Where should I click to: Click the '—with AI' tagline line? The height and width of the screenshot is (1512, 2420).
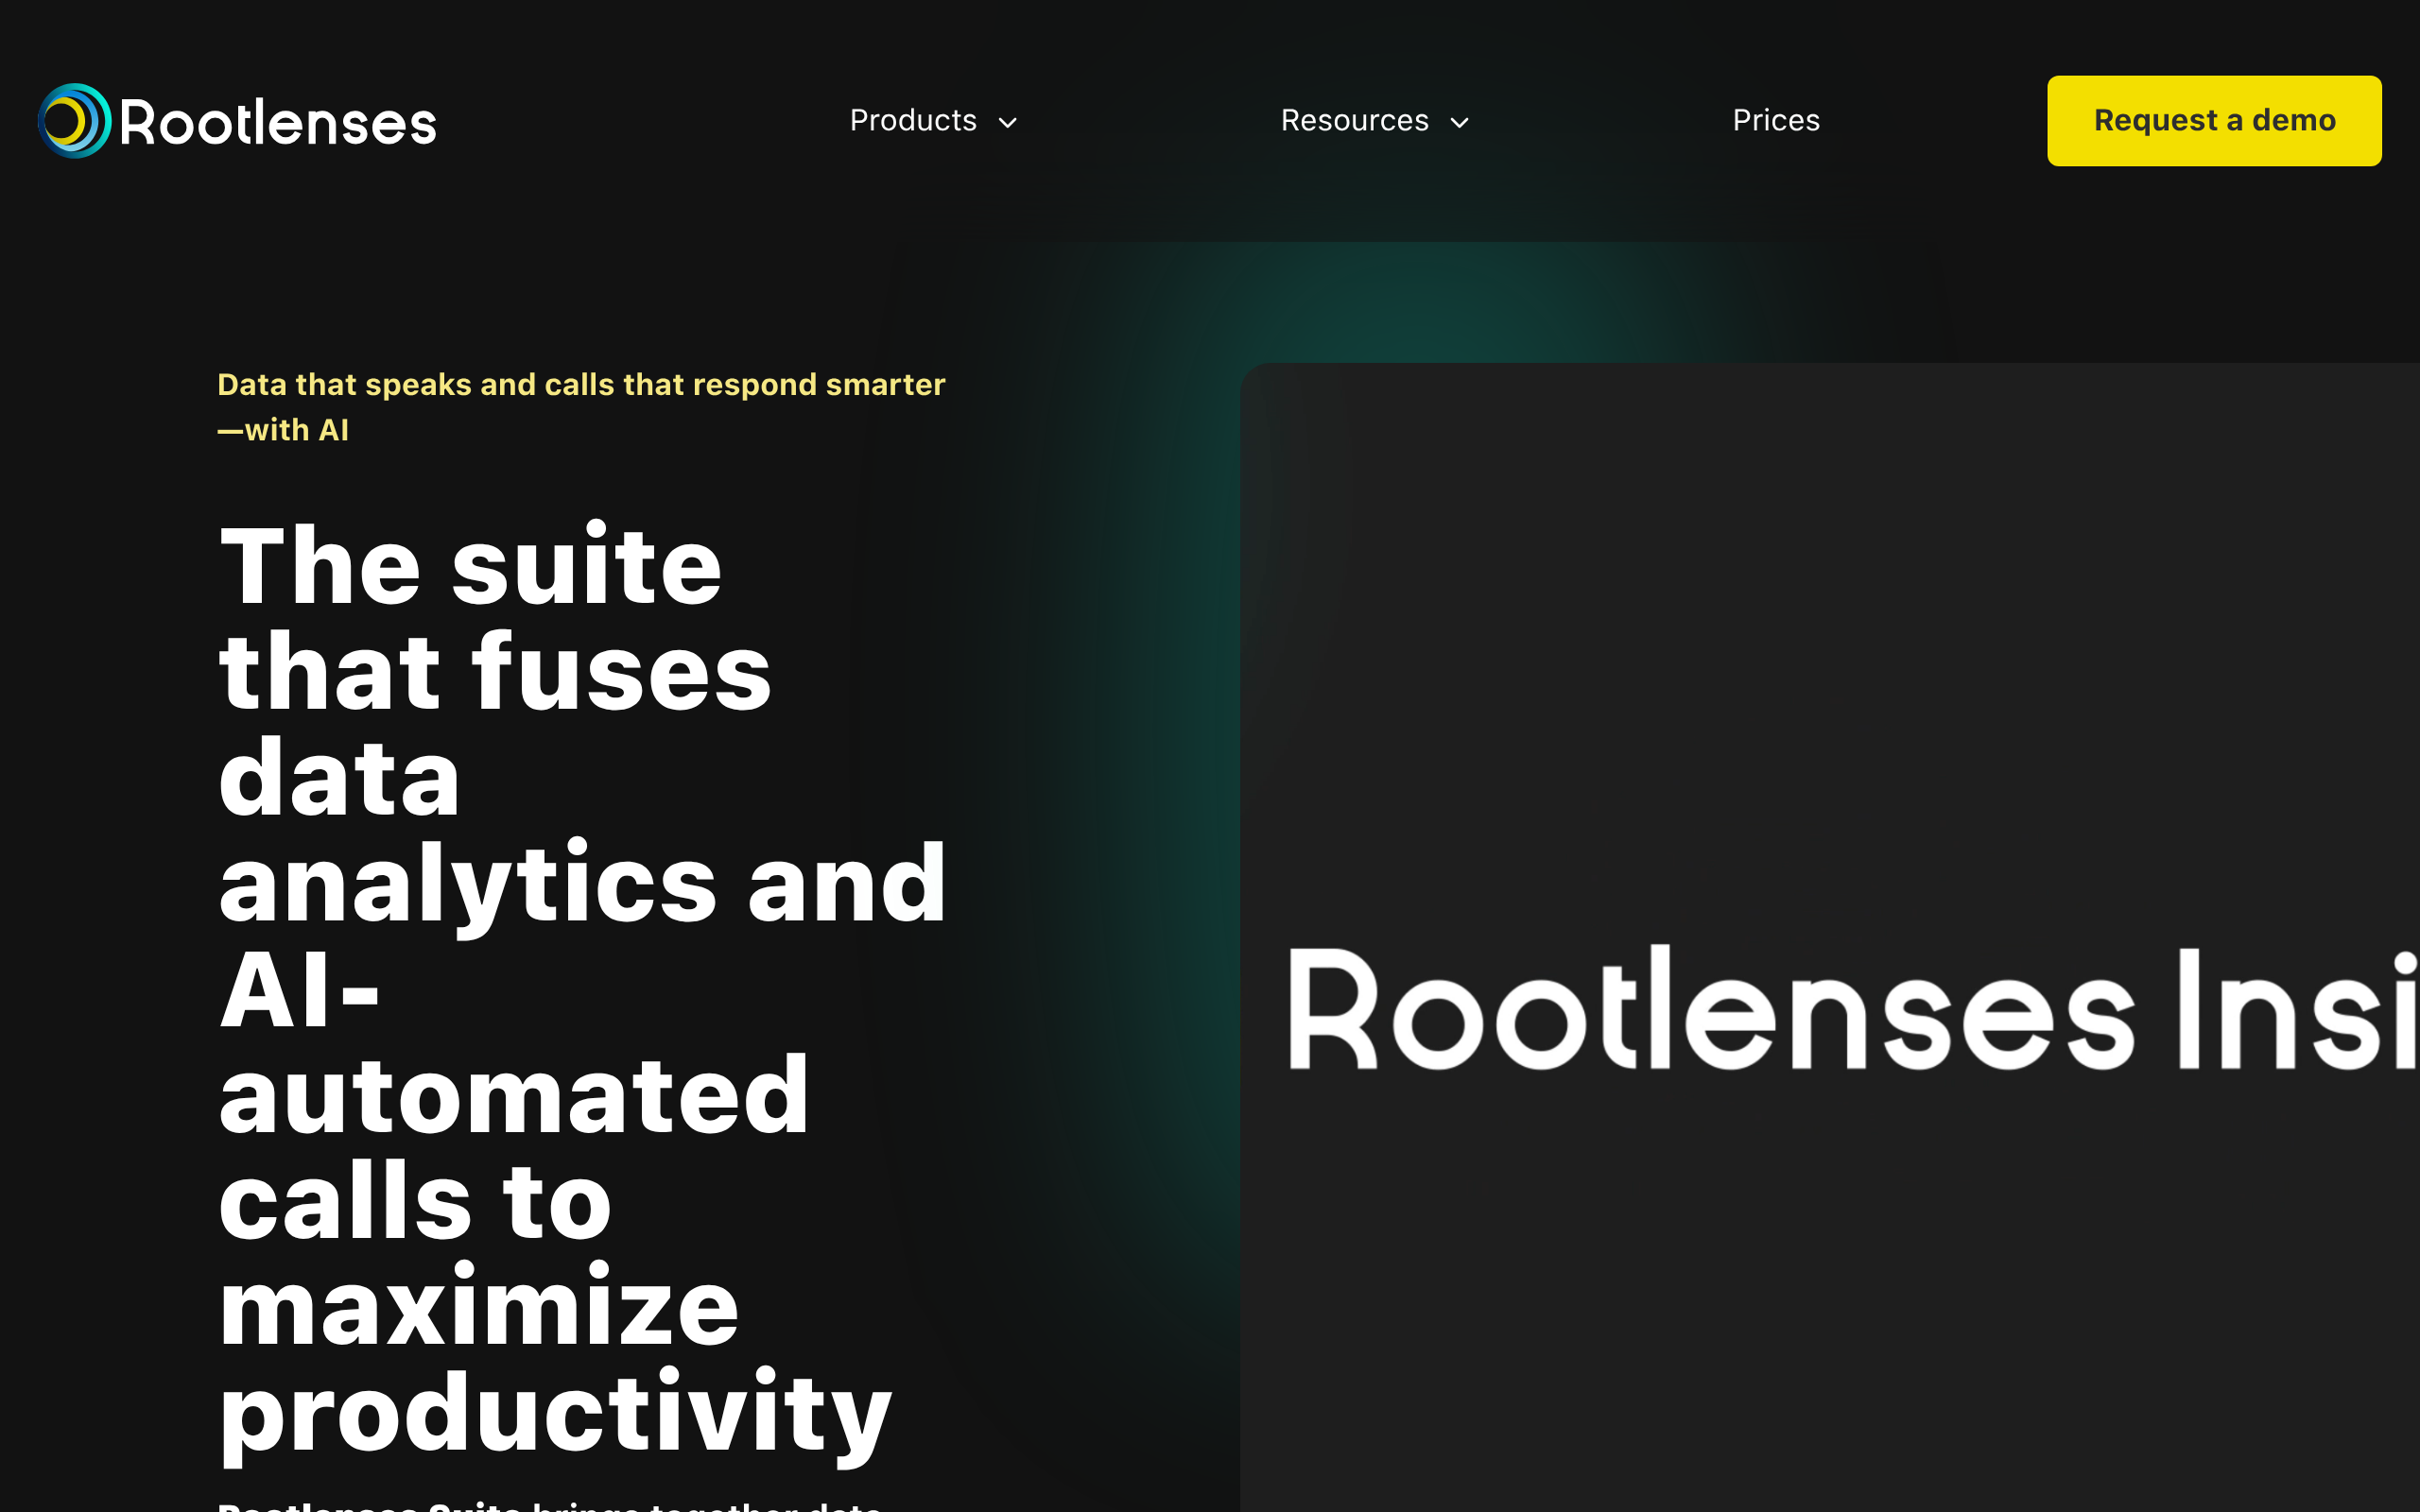[x=283, y=430]
